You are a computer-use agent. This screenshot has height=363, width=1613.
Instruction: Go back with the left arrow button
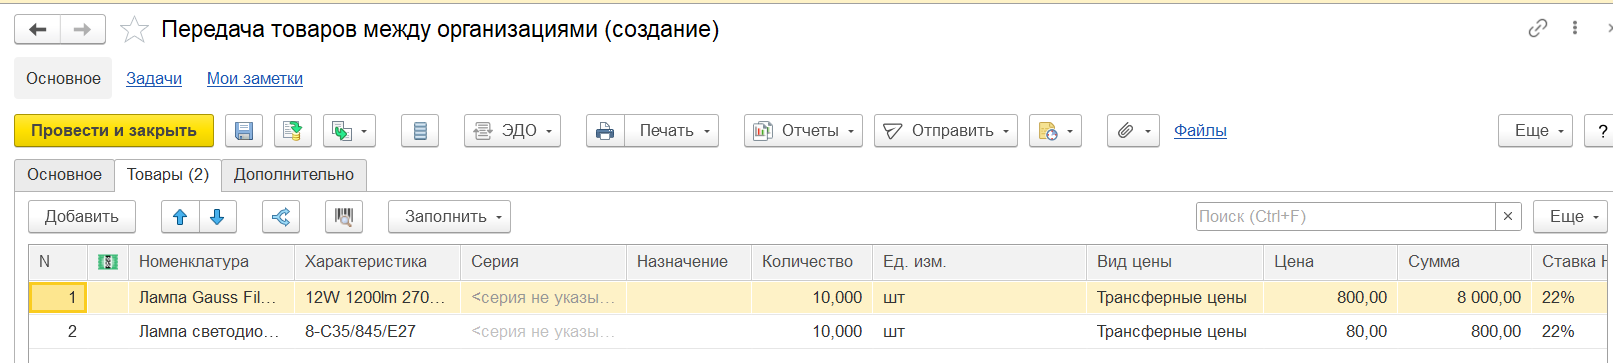[38, 30]
